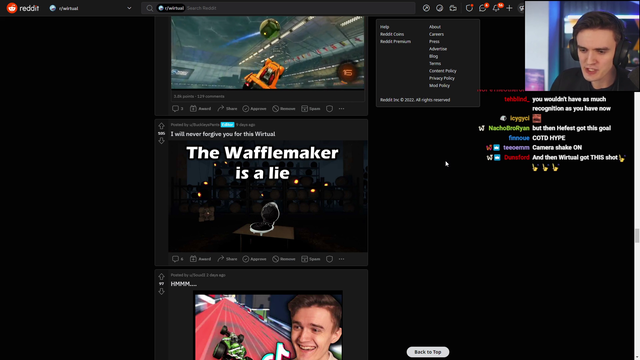640x360 pixels.
Task: Open the r/wirtual community dropdown
Action: tap(91, 8)
